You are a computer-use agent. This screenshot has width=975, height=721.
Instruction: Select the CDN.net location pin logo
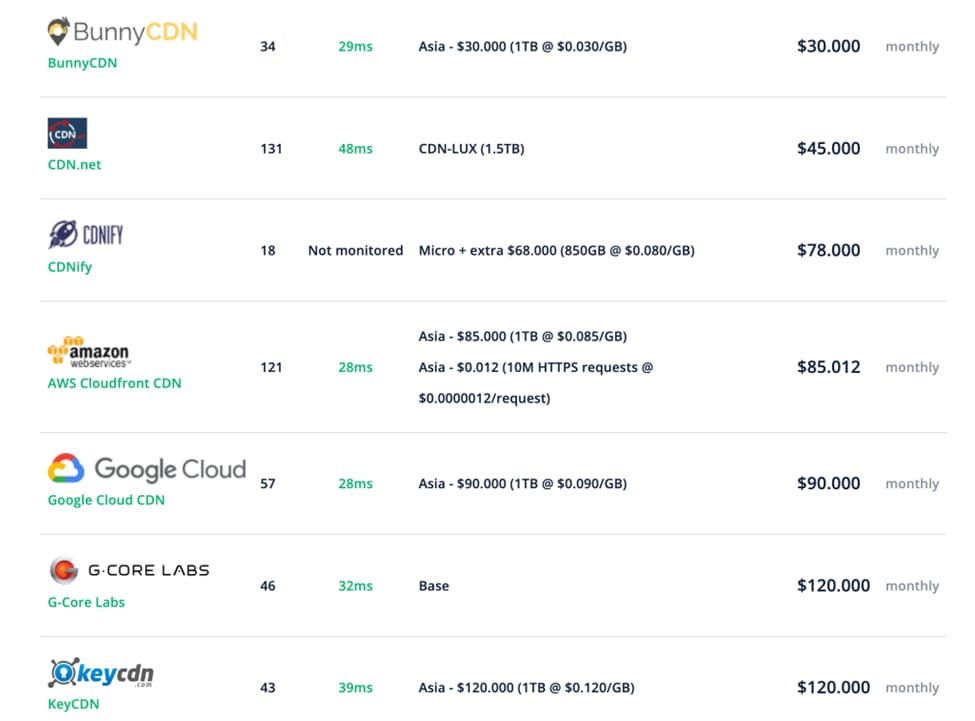tap(67, 132)
